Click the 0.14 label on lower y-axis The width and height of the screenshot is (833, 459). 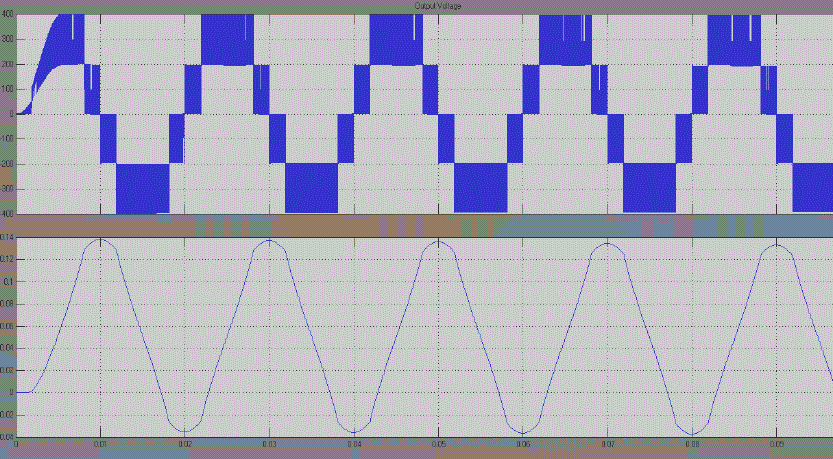(x=8, y=237)
